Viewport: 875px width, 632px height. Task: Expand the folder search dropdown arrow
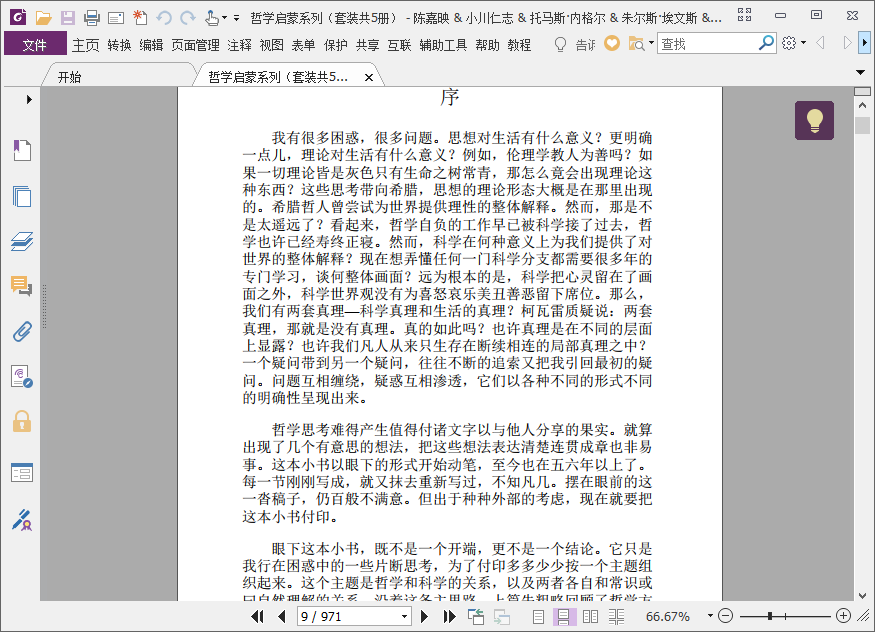tap(651, 43)
